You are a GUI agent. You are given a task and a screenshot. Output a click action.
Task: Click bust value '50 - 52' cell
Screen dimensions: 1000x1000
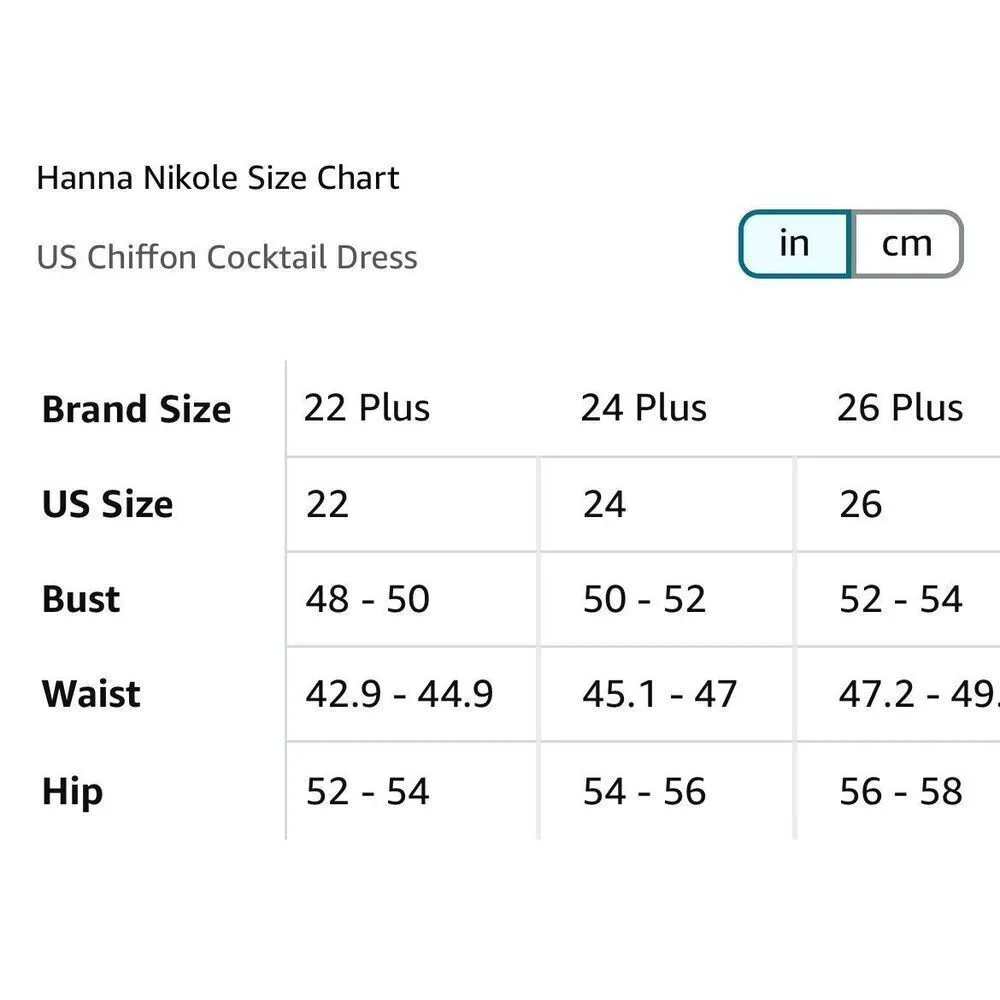[645, 599]
